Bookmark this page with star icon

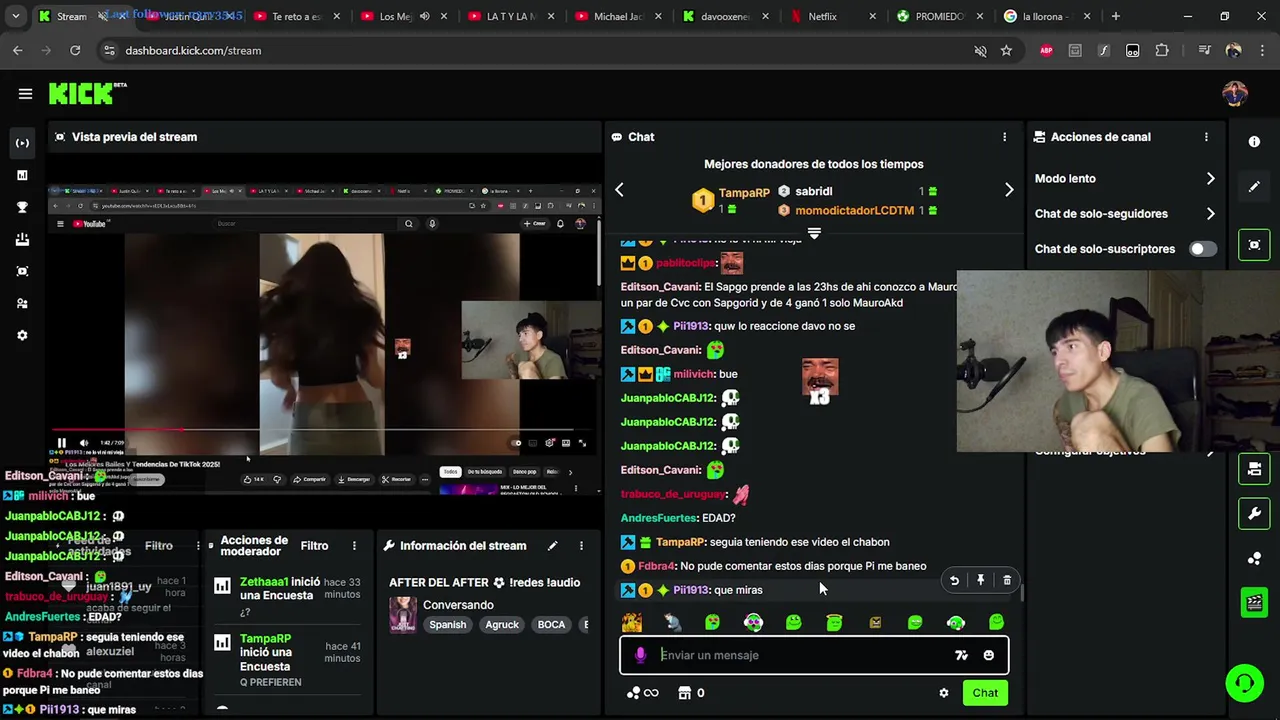pyautogui.click(x=1006, y=51)
